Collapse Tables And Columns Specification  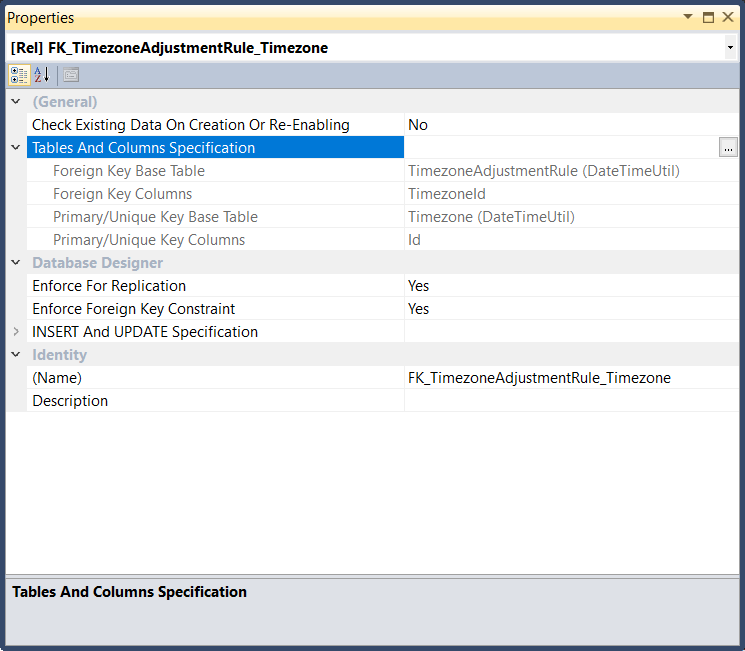pos(15,148)
